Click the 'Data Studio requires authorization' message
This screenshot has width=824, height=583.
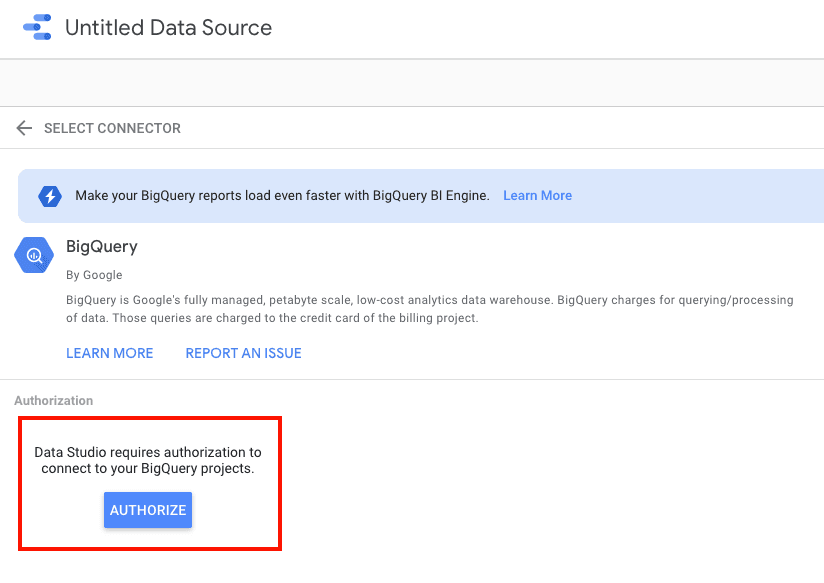148,460
